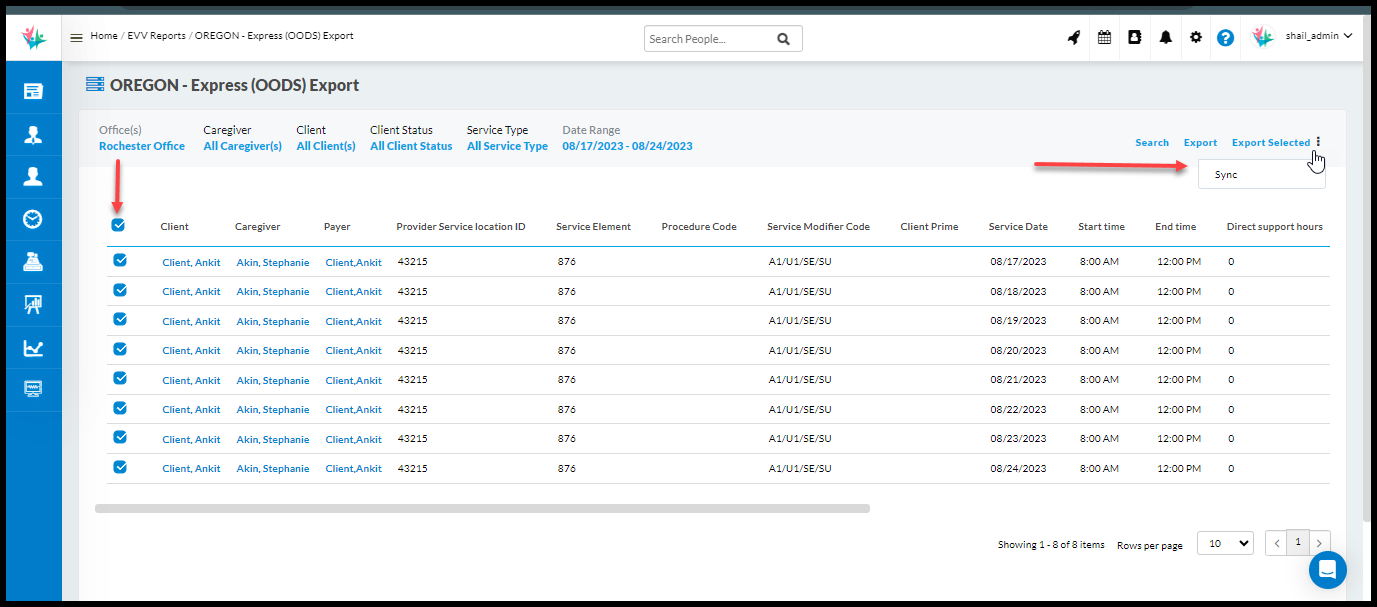Open the three-dot menu beside Export Selected

(x=1316, y=142)
